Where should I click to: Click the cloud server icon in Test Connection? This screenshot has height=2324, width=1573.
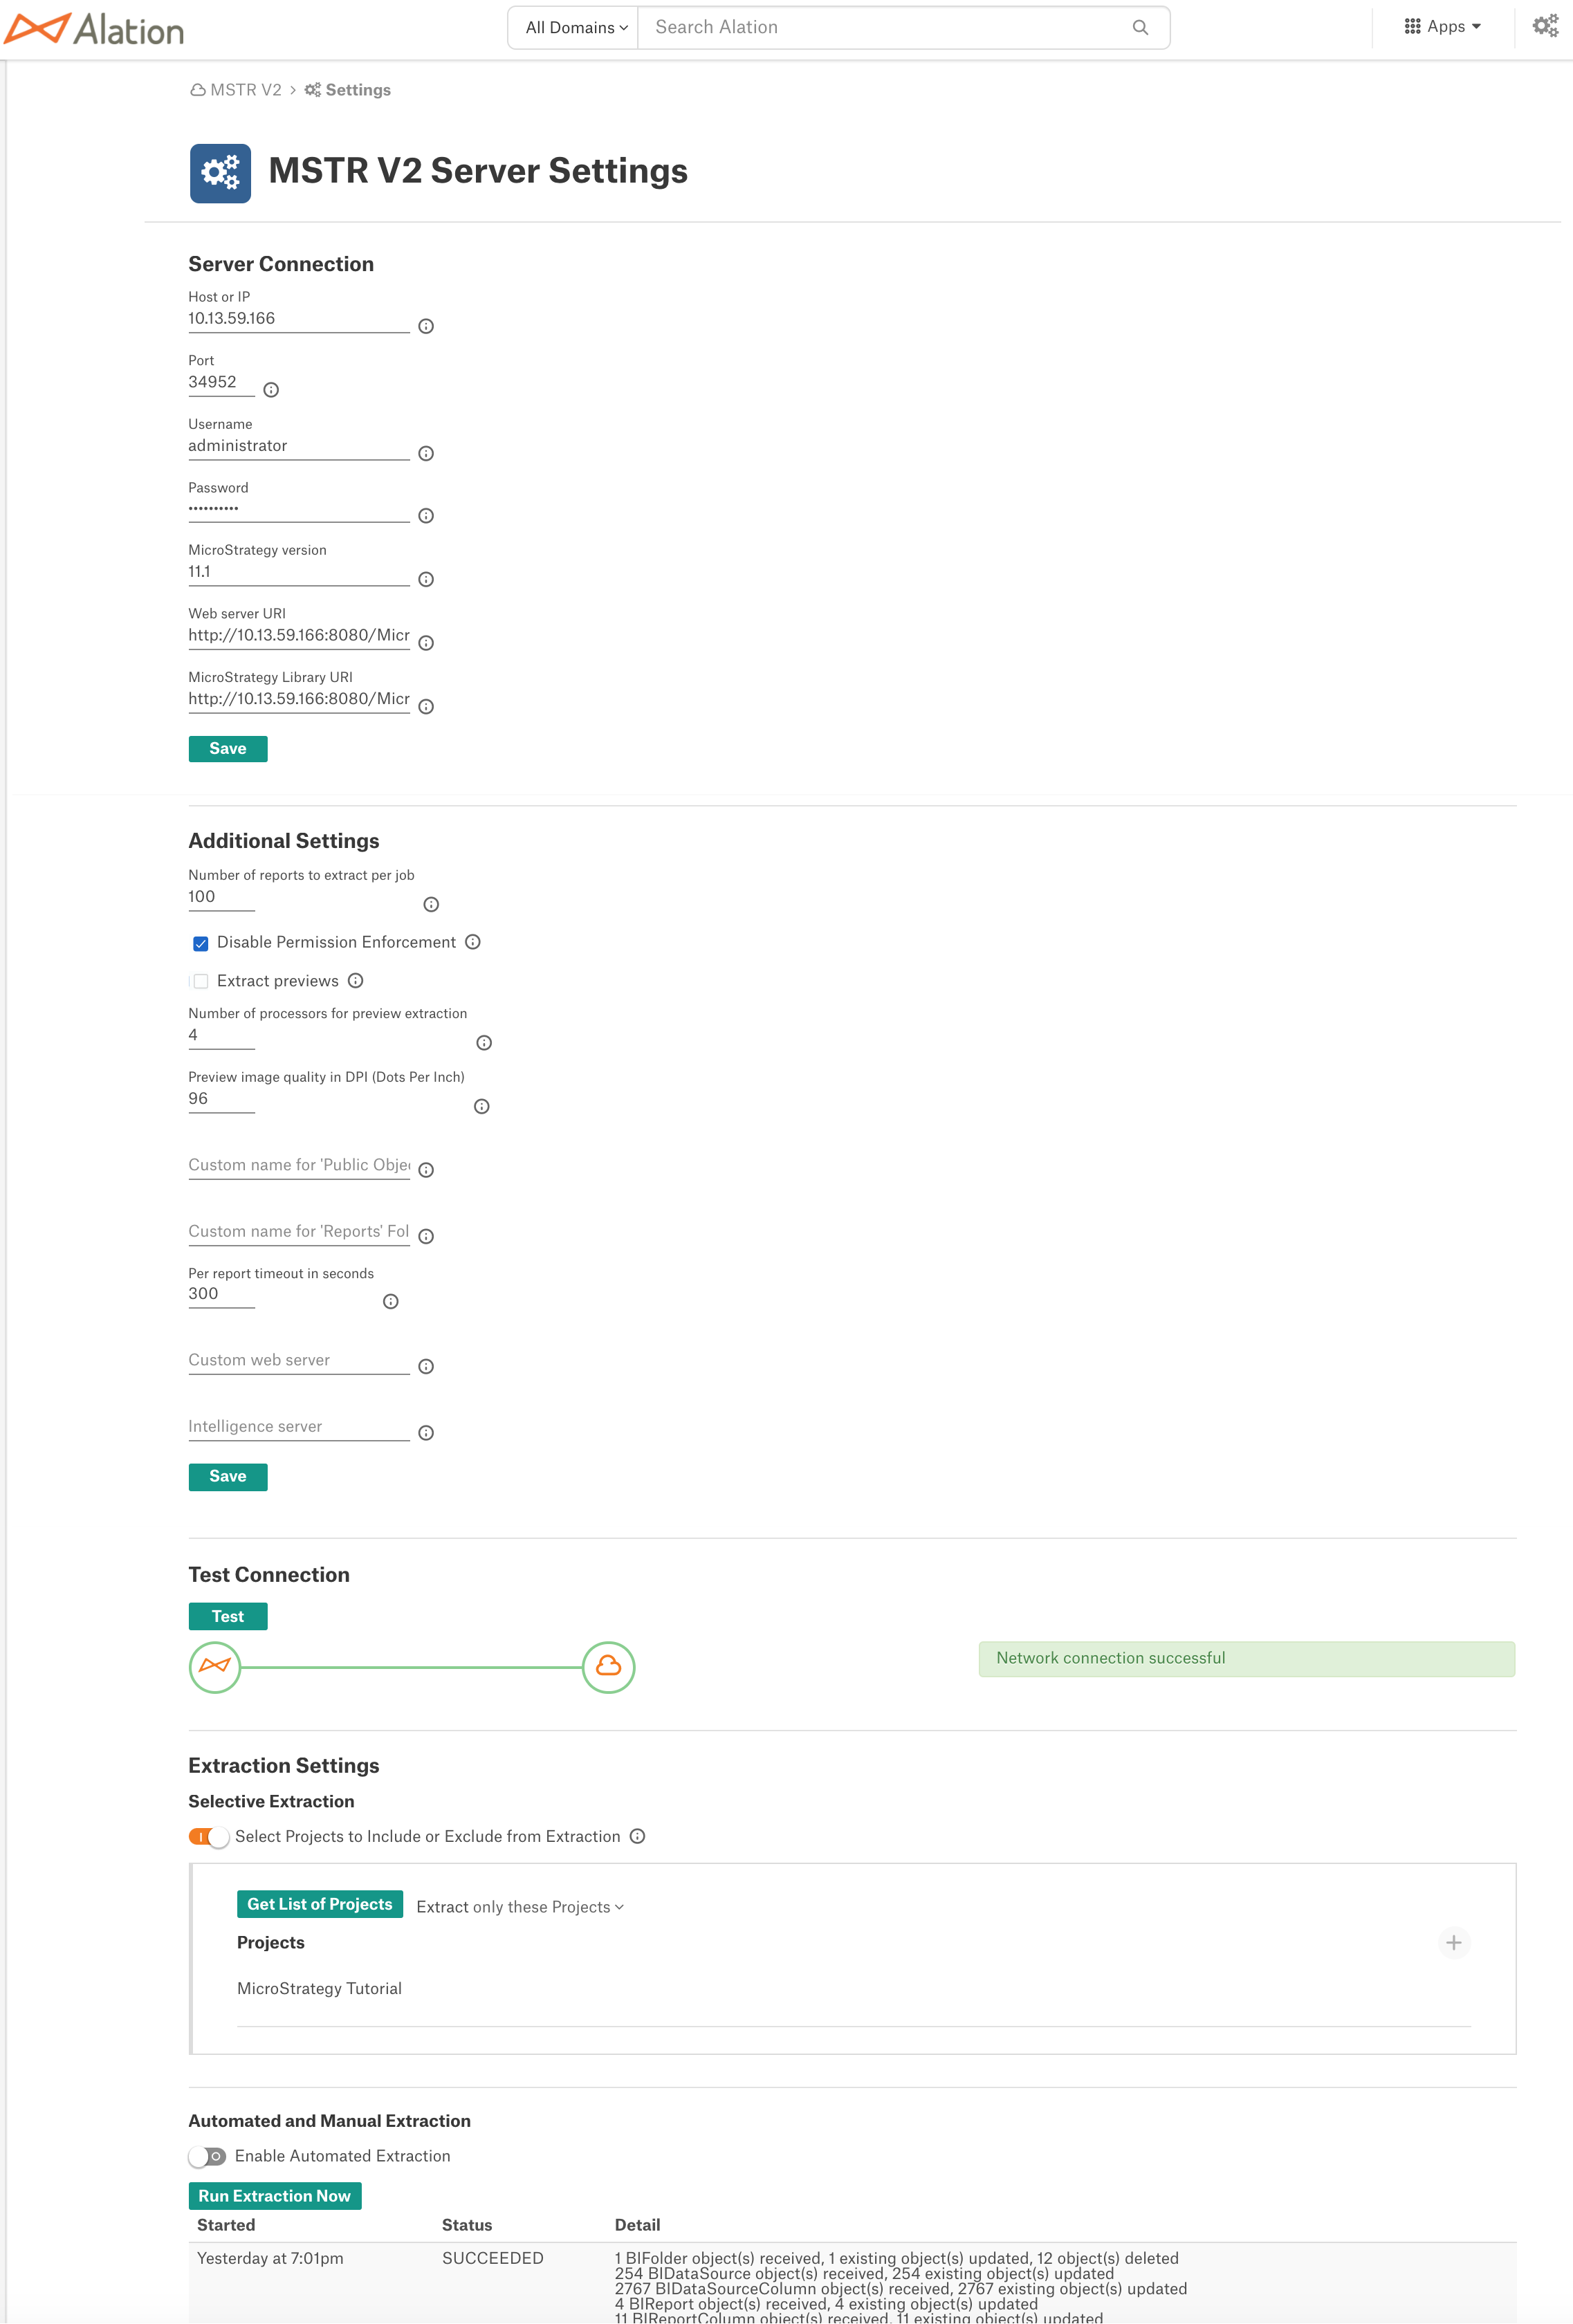[608, 1666]
